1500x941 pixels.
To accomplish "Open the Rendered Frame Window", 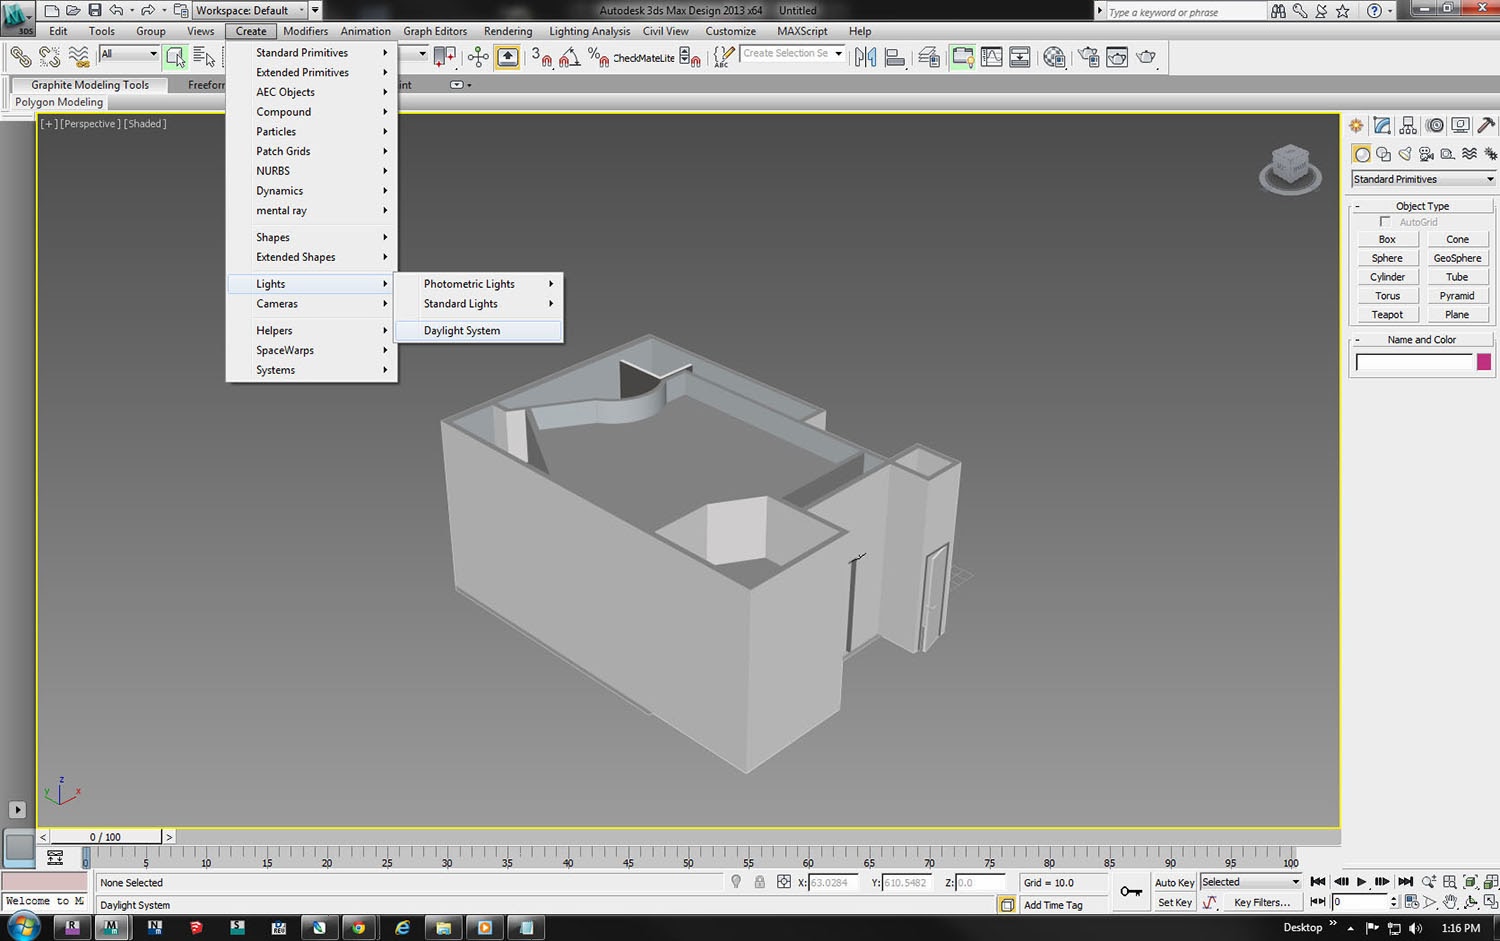I will click(1117, 57).
